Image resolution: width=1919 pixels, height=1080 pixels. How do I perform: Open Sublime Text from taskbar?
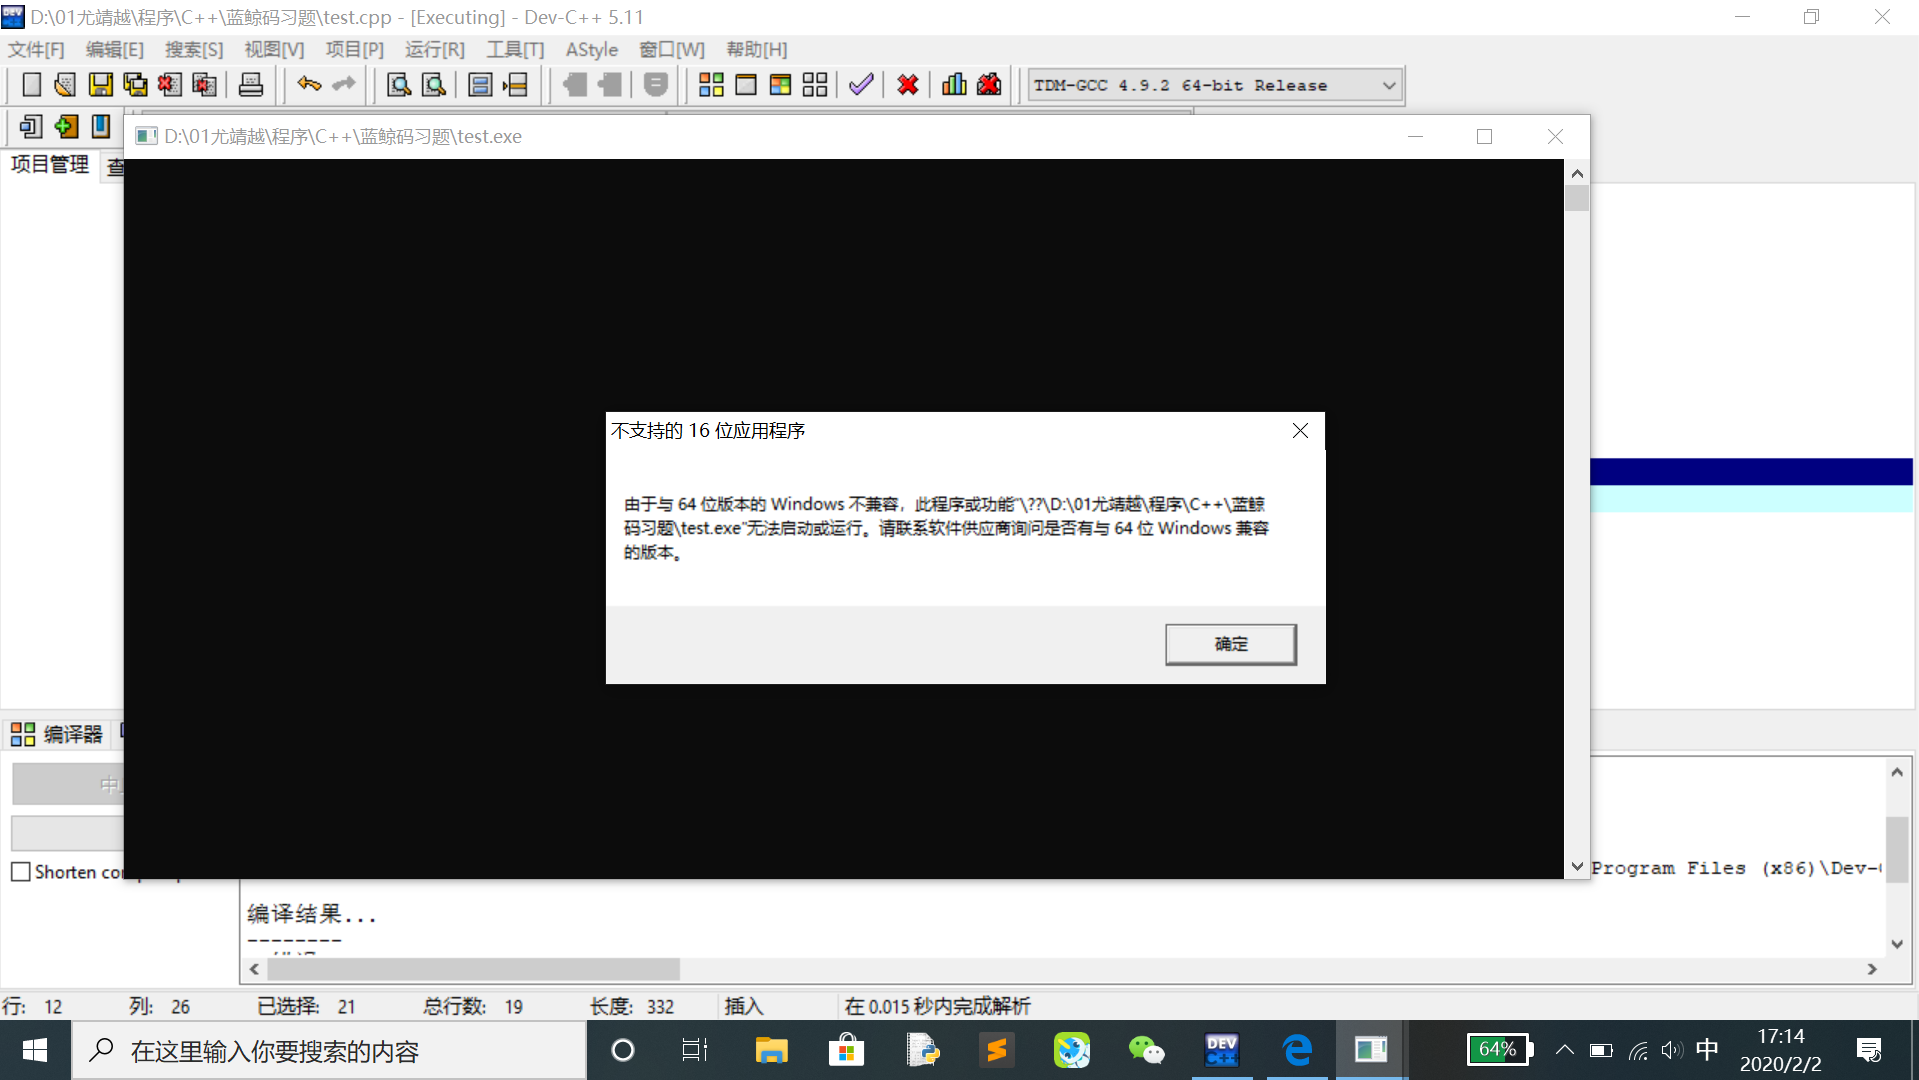click(996, 1050)
